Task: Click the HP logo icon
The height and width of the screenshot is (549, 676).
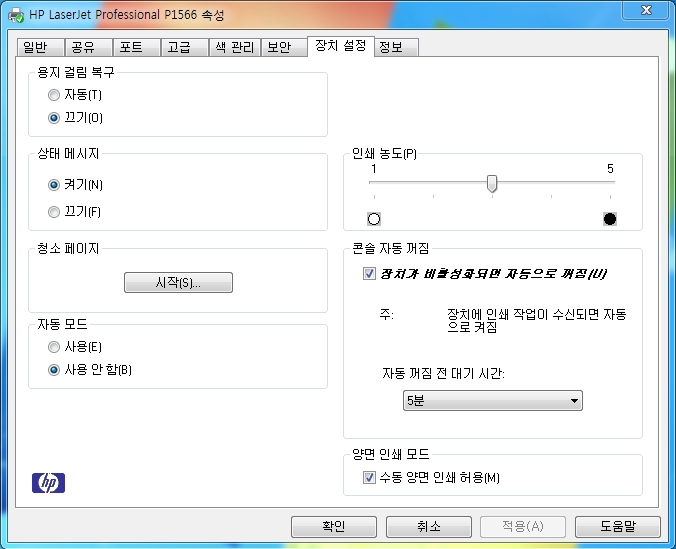Action: pyautogui.click(x=48, y=483)
